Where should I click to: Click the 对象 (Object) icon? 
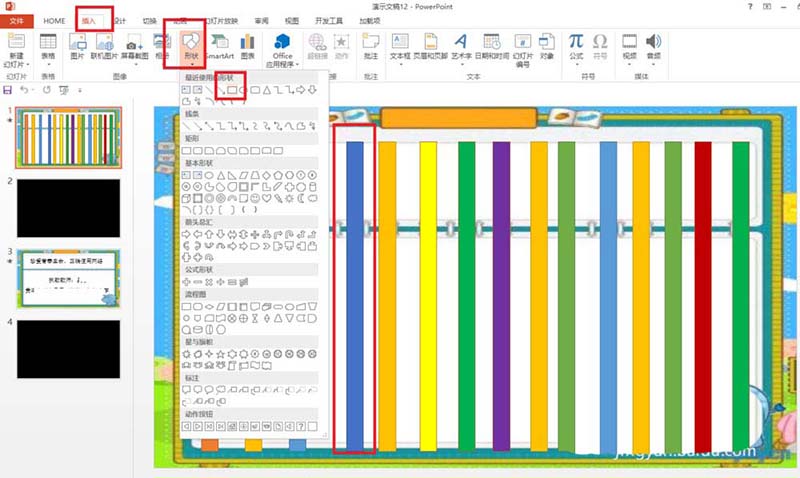547,46
